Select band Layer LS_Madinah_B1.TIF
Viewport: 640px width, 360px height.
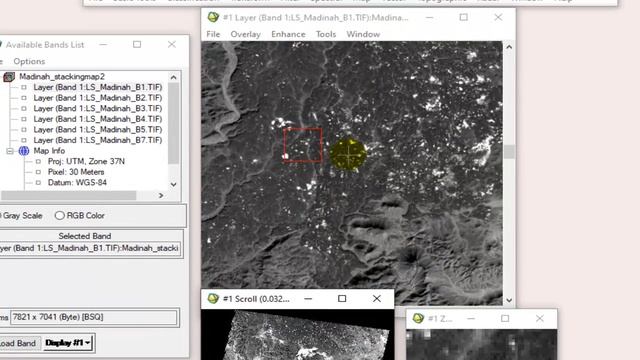tap(98, 87)
